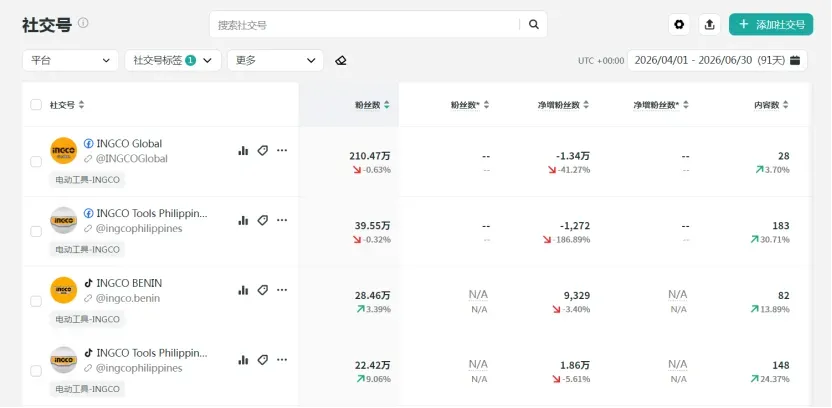Image resolution: width=832 pixels, height=408 pixels.
Task: Click INGCO Global profile avatar
Action: (x=64, y=151)
